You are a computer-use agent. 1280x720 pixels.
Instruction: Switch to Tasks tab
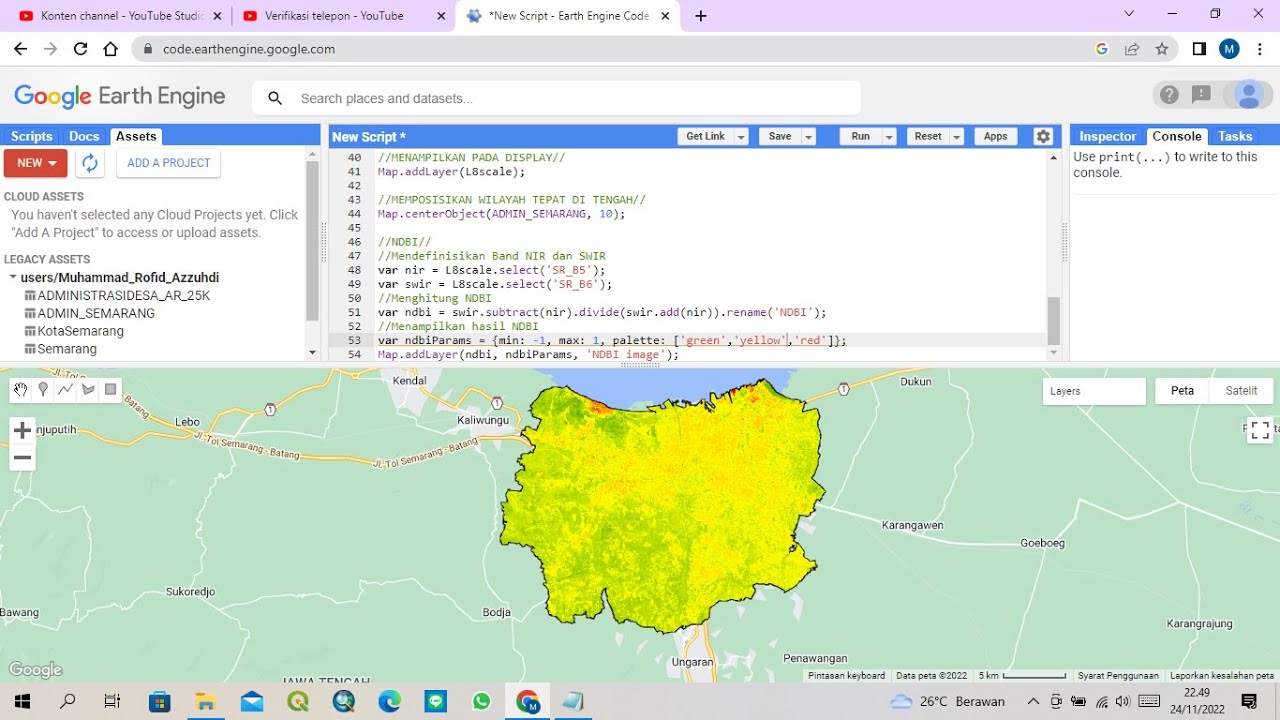pos(1235,136)
